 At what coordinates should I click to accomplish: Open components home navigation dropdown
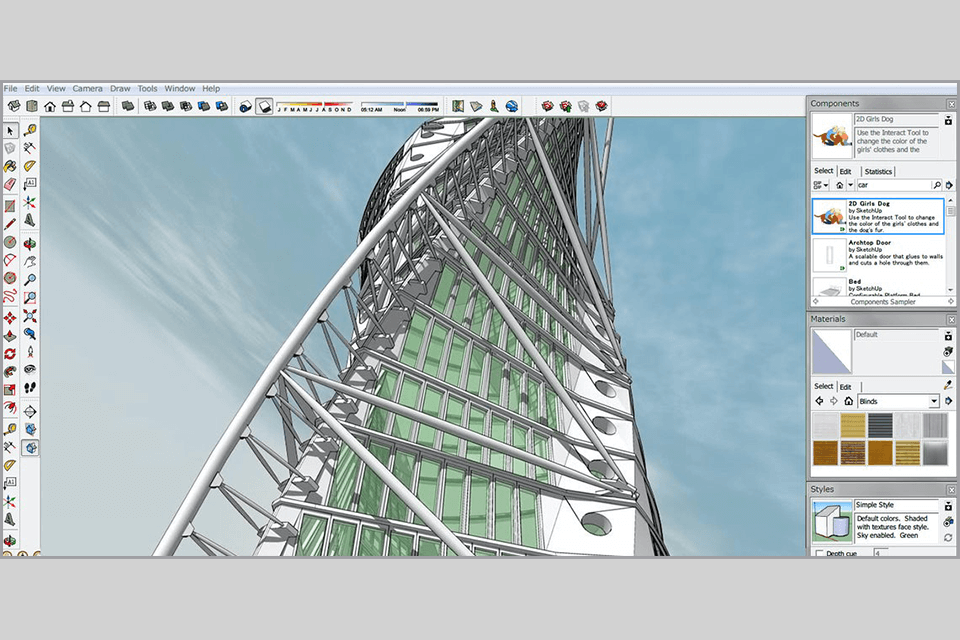tap(850, 185)
